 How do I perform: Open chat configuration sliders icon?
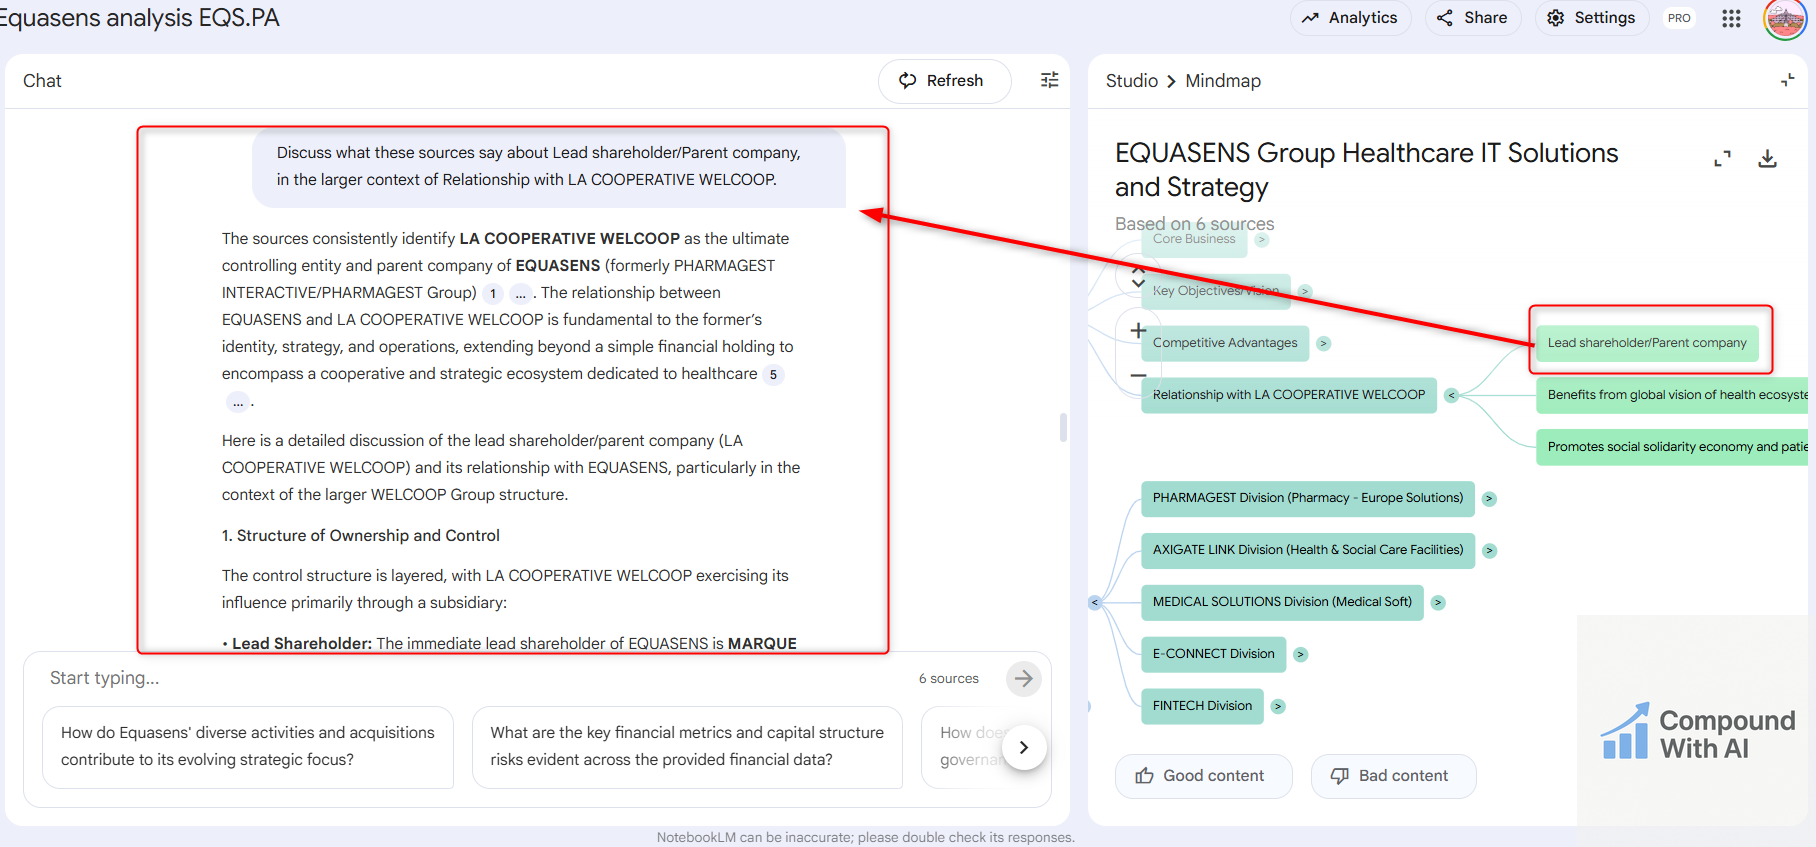1049,81
